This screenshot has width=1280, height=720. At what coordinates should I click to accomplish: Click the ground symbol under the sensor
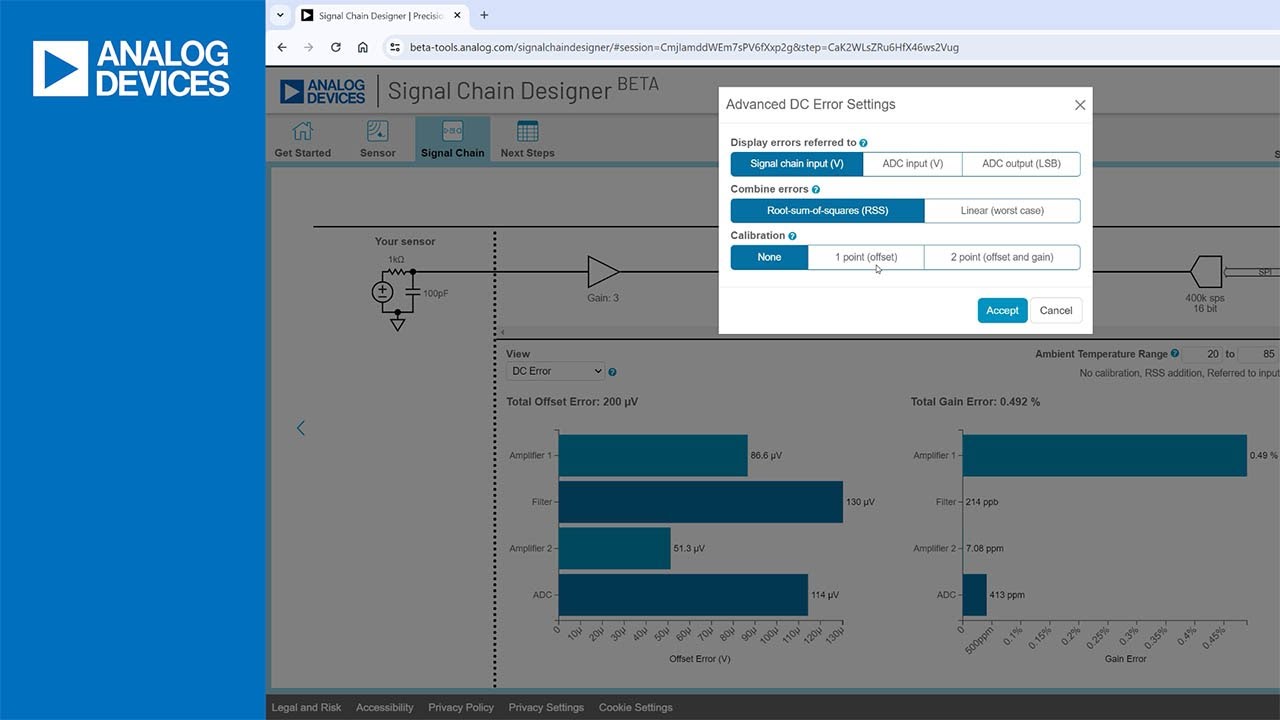point(398,322)
